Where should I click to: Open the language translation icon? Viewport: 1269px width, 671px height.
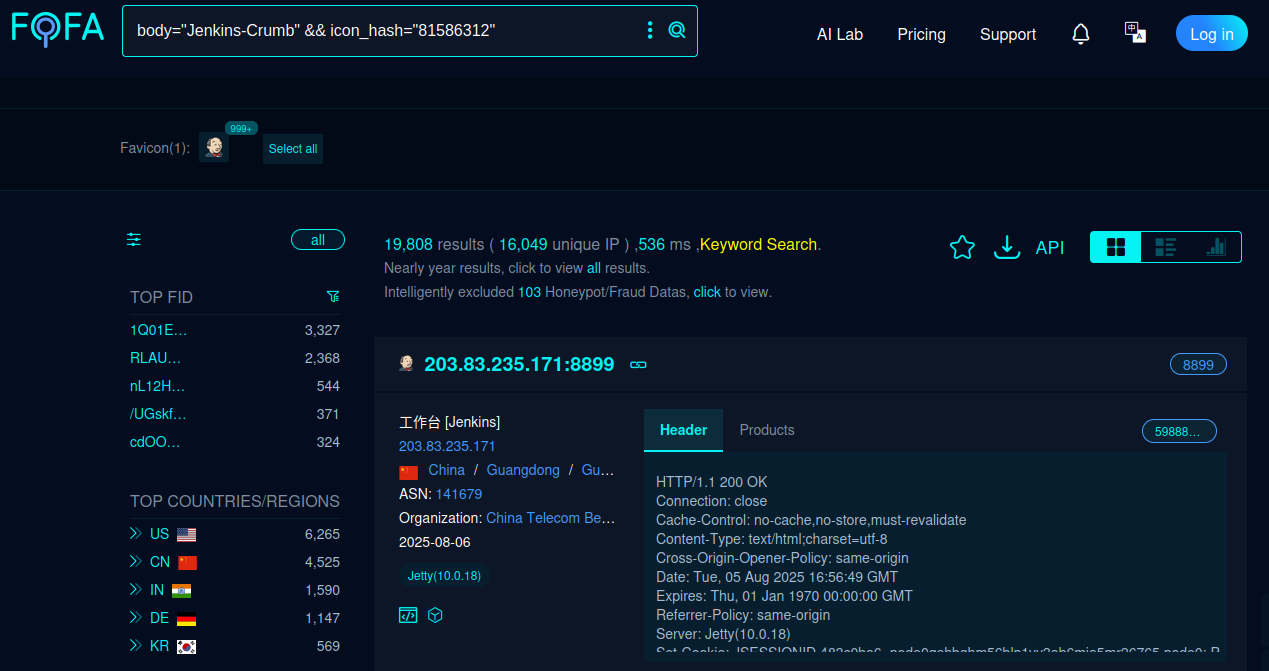1135,33
